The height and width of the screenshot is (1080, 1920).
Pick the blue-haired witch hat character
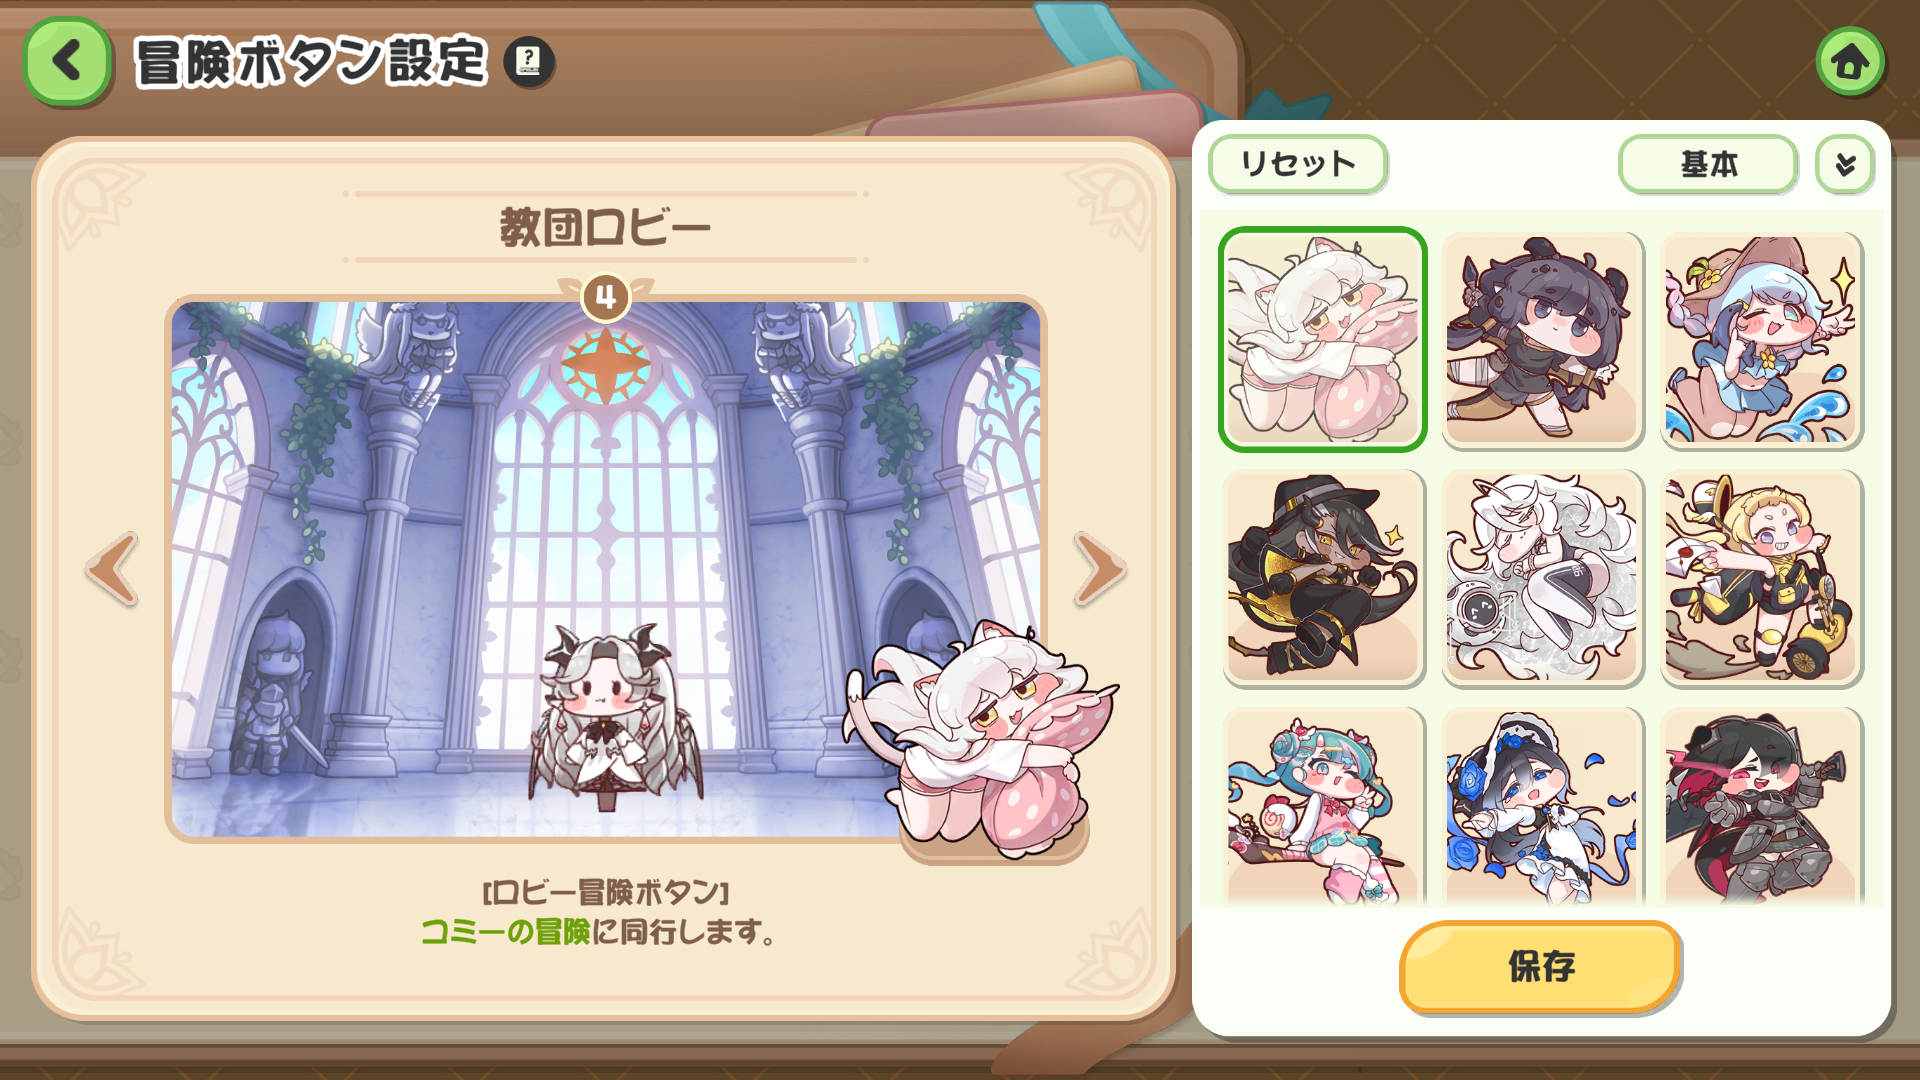coord(1761,340)
